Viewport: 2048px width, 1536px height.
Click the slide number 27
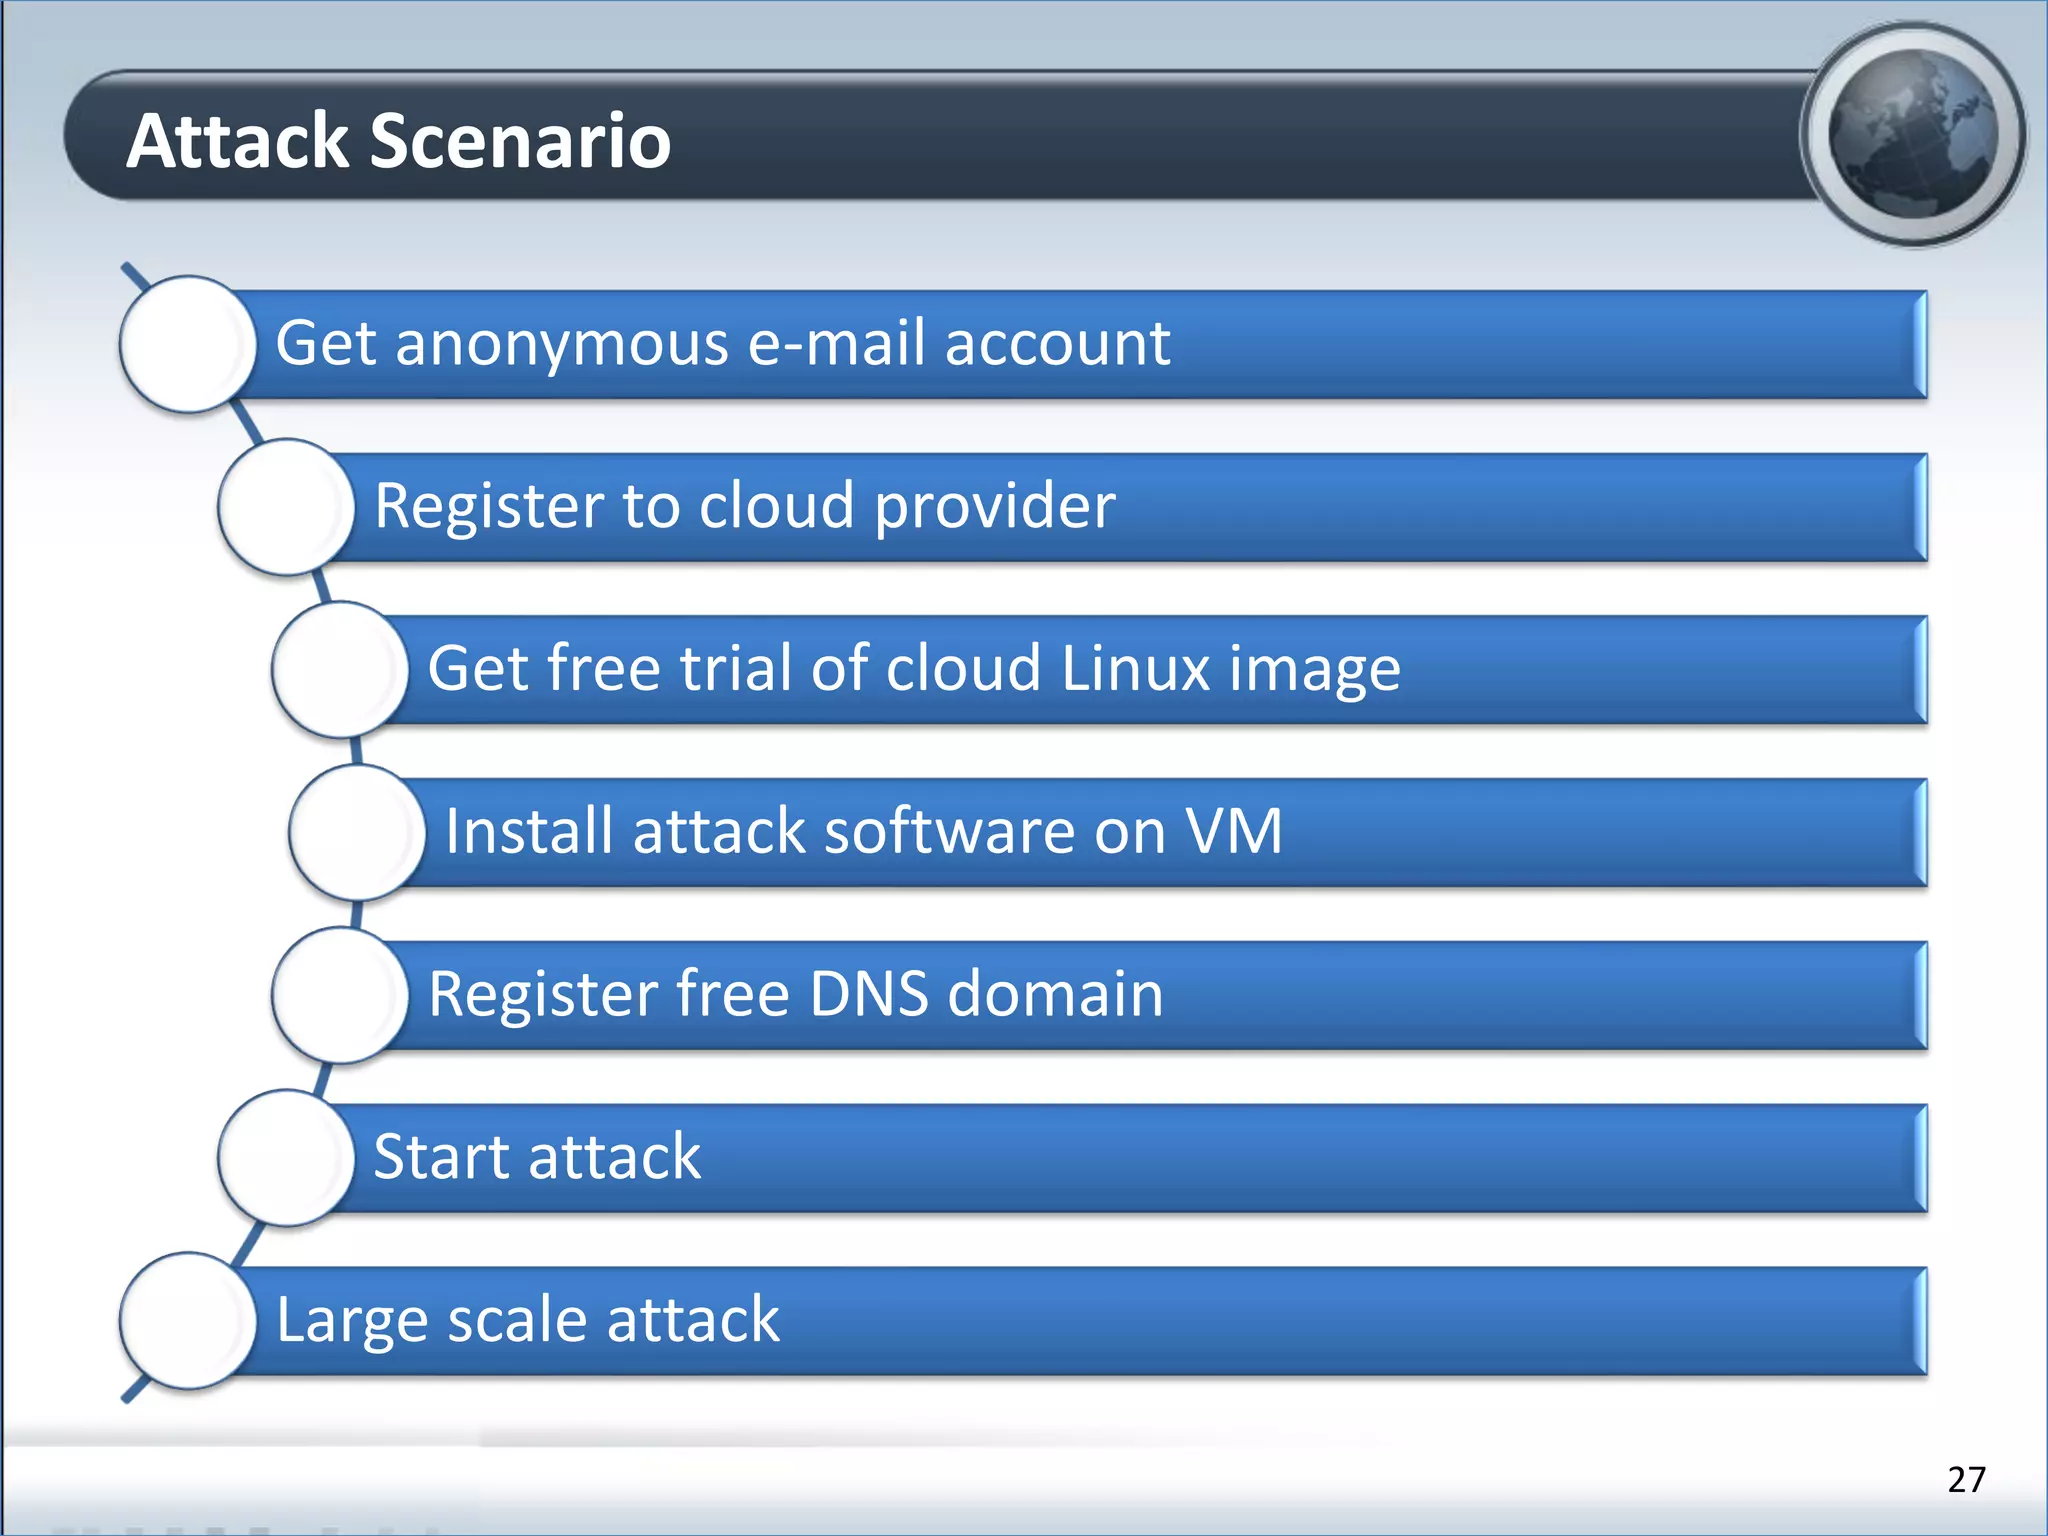click(1966, 1479)
